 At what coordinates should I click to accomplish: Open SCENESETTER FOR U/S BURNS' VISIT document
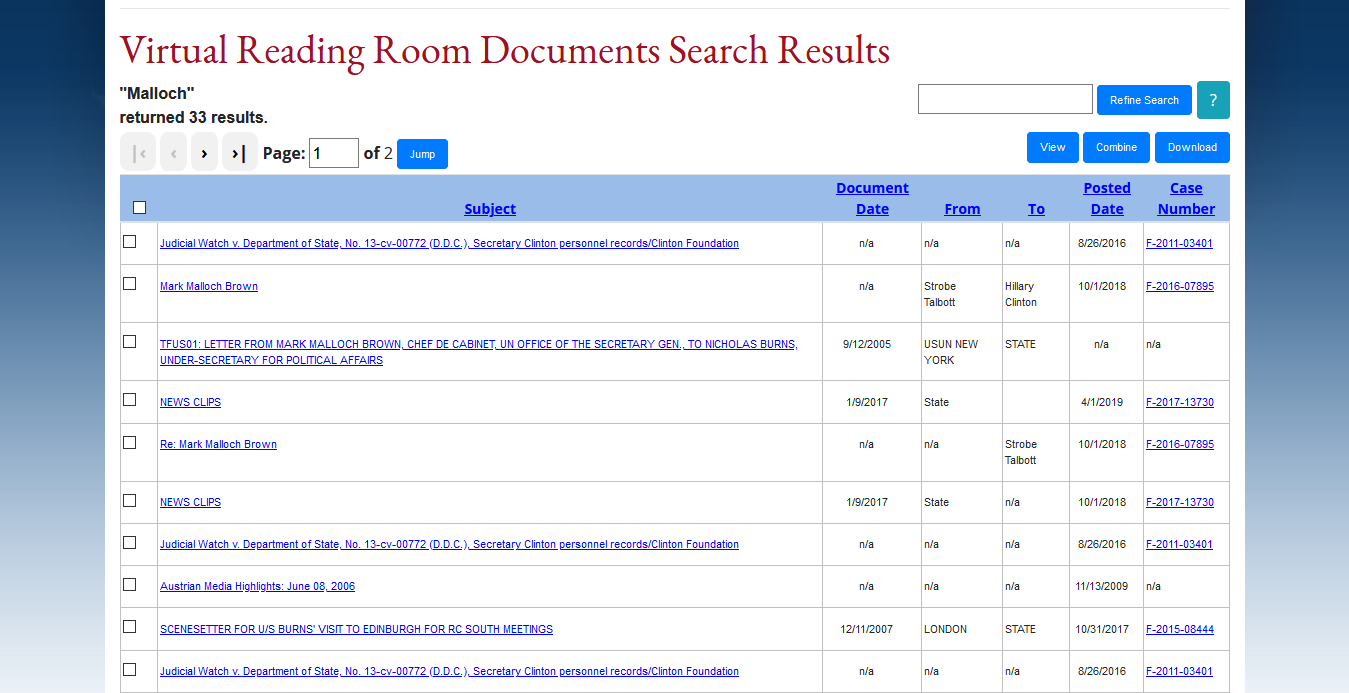coord(356,629)
